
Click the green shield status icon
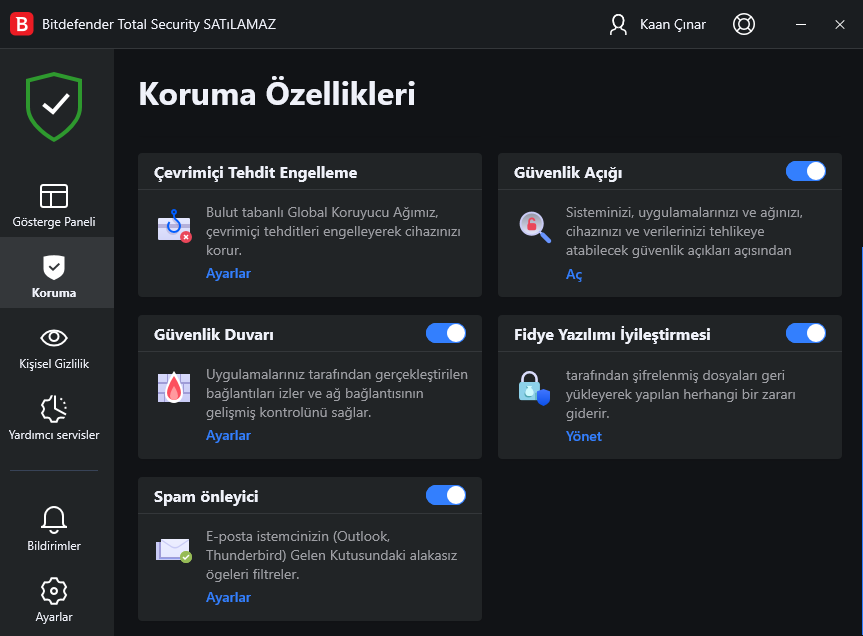pos(54,106)
